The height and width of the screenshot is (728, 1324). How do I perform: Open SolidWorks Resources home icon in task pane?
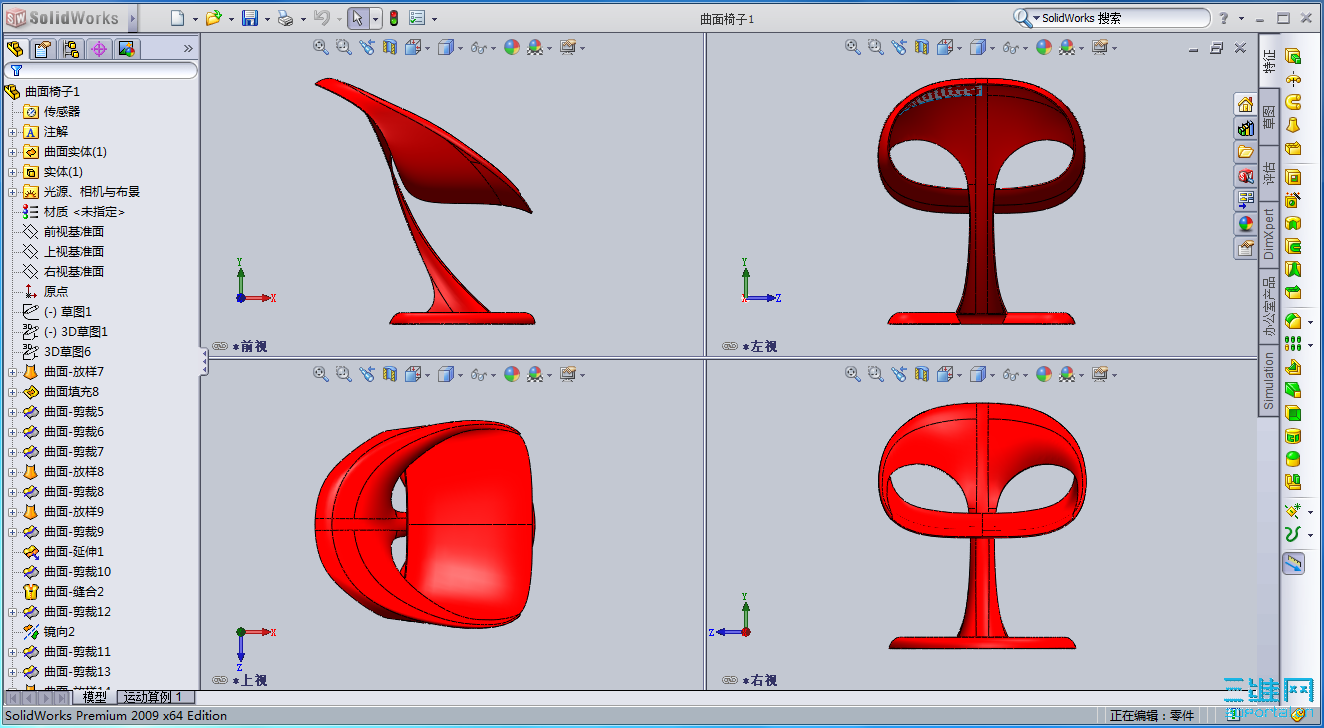click(x=1246, y=104)
